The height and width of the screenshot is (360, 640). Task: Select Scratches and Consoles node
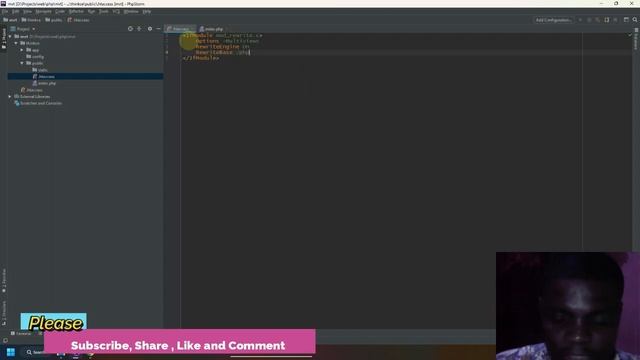[38, 103]
